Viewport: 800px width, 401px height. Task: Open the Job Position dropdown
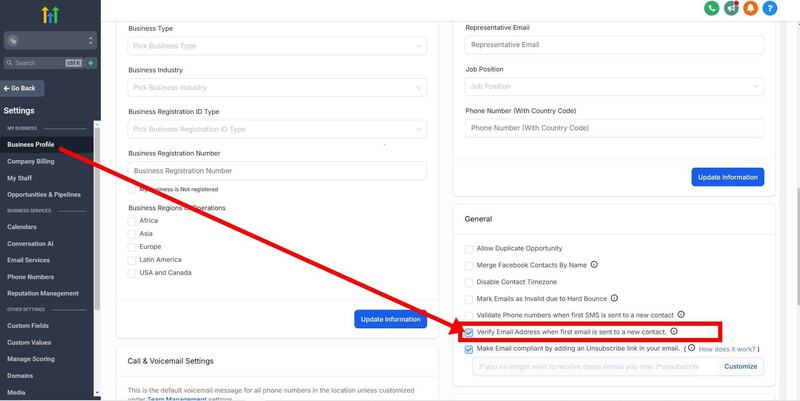(614, 86)
